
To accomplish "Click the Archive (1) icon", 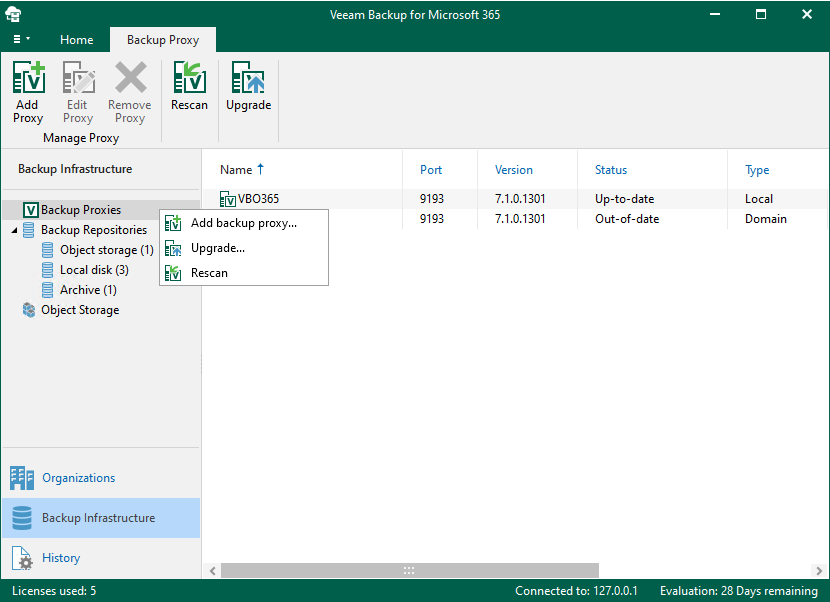I will [47, 290].
